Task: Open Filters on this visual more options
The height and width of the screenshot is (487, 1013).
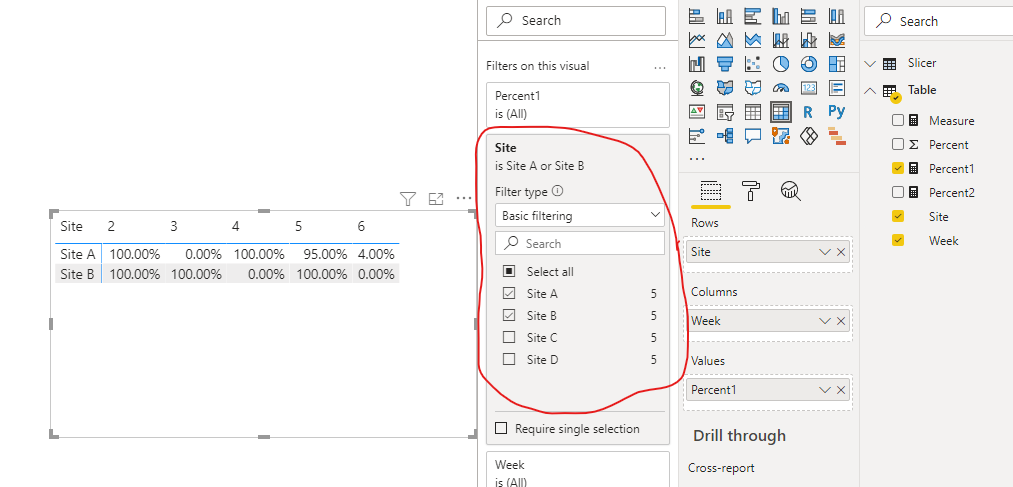Action: pyautogui.click(x=659, y=67)
